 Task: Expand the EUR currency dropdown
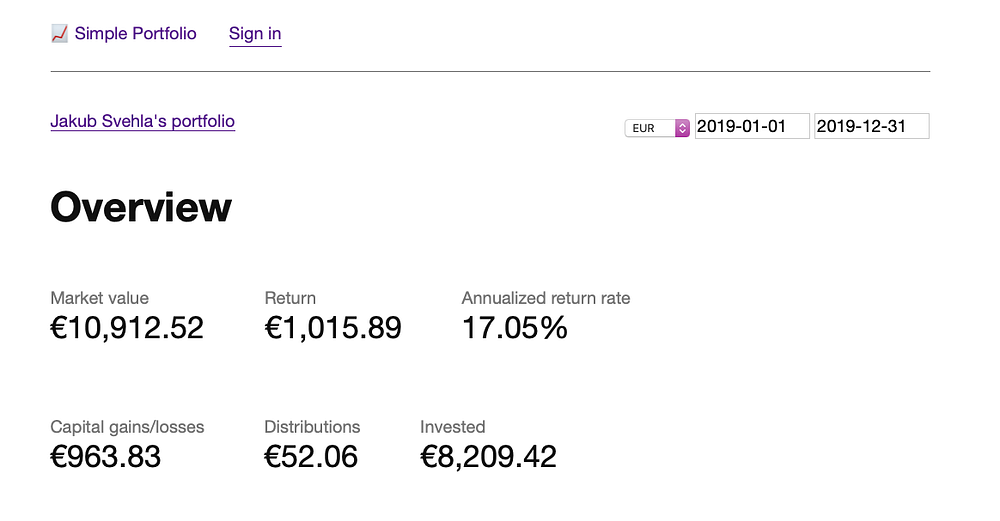coord(657,128)
